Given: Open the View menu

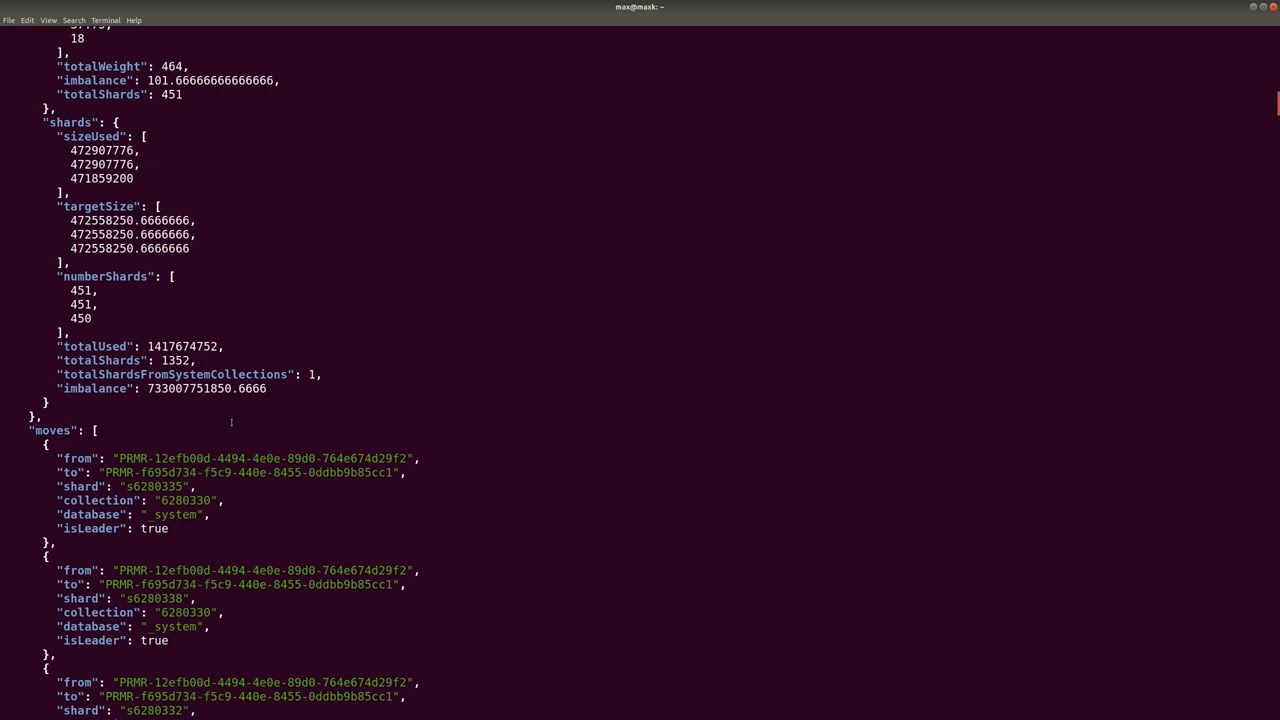Looking at the screenshot, I should point(48,20).
